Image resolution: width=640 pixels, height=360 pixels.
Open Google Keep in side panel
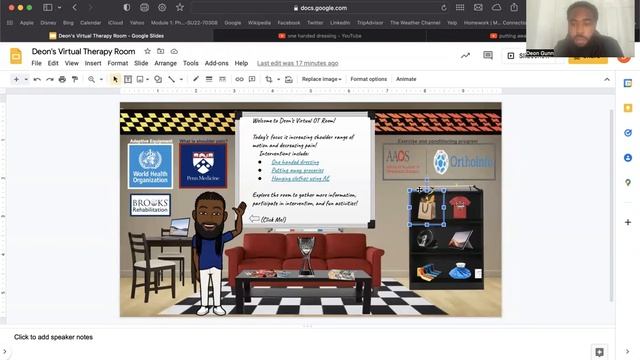tap(628, 108)
